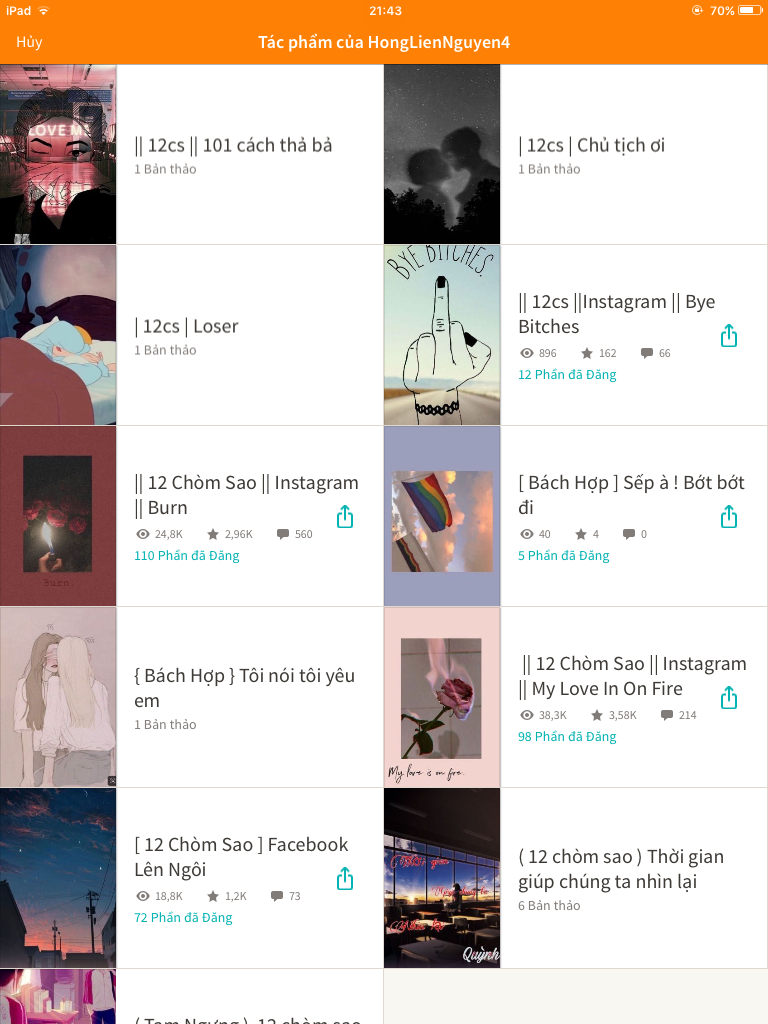Open the rainbow flag cover thumbnail
The height and width of the screenshot is (1024, 768).
pyautogui.click(x=442, y=516)
